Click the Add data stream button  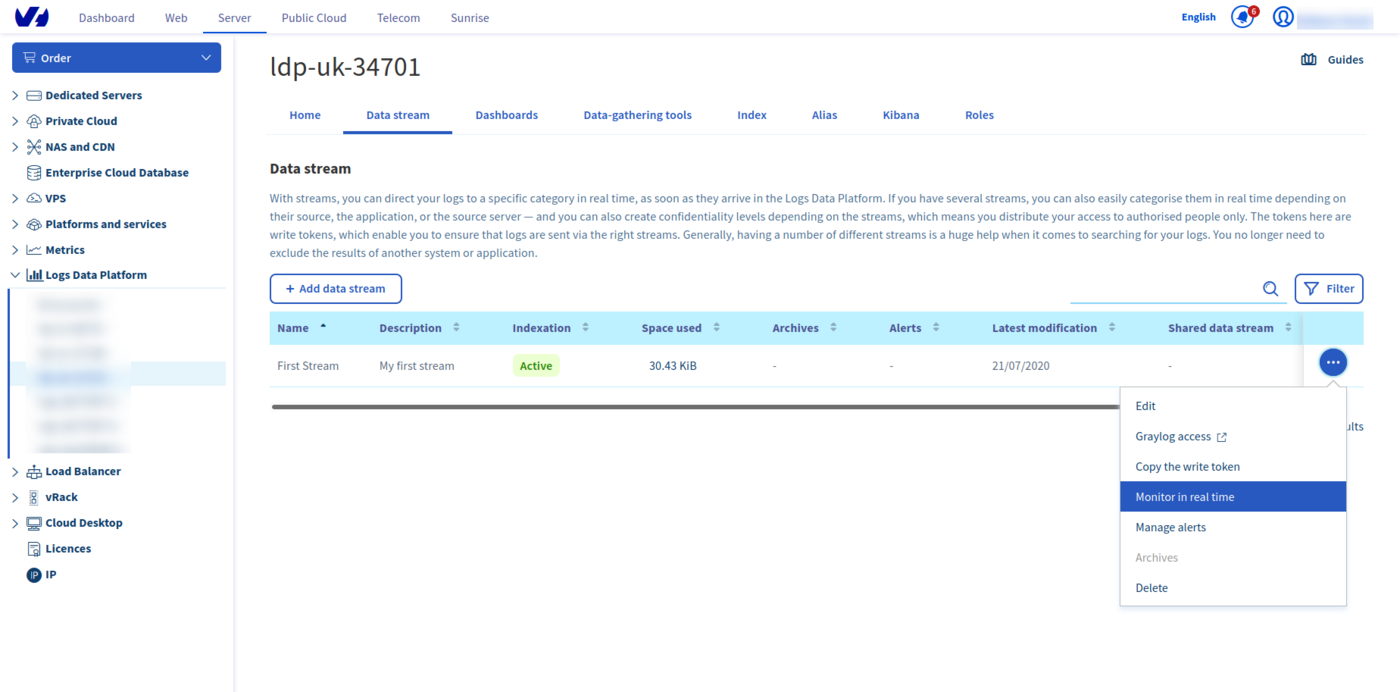(x=335, y=289)
